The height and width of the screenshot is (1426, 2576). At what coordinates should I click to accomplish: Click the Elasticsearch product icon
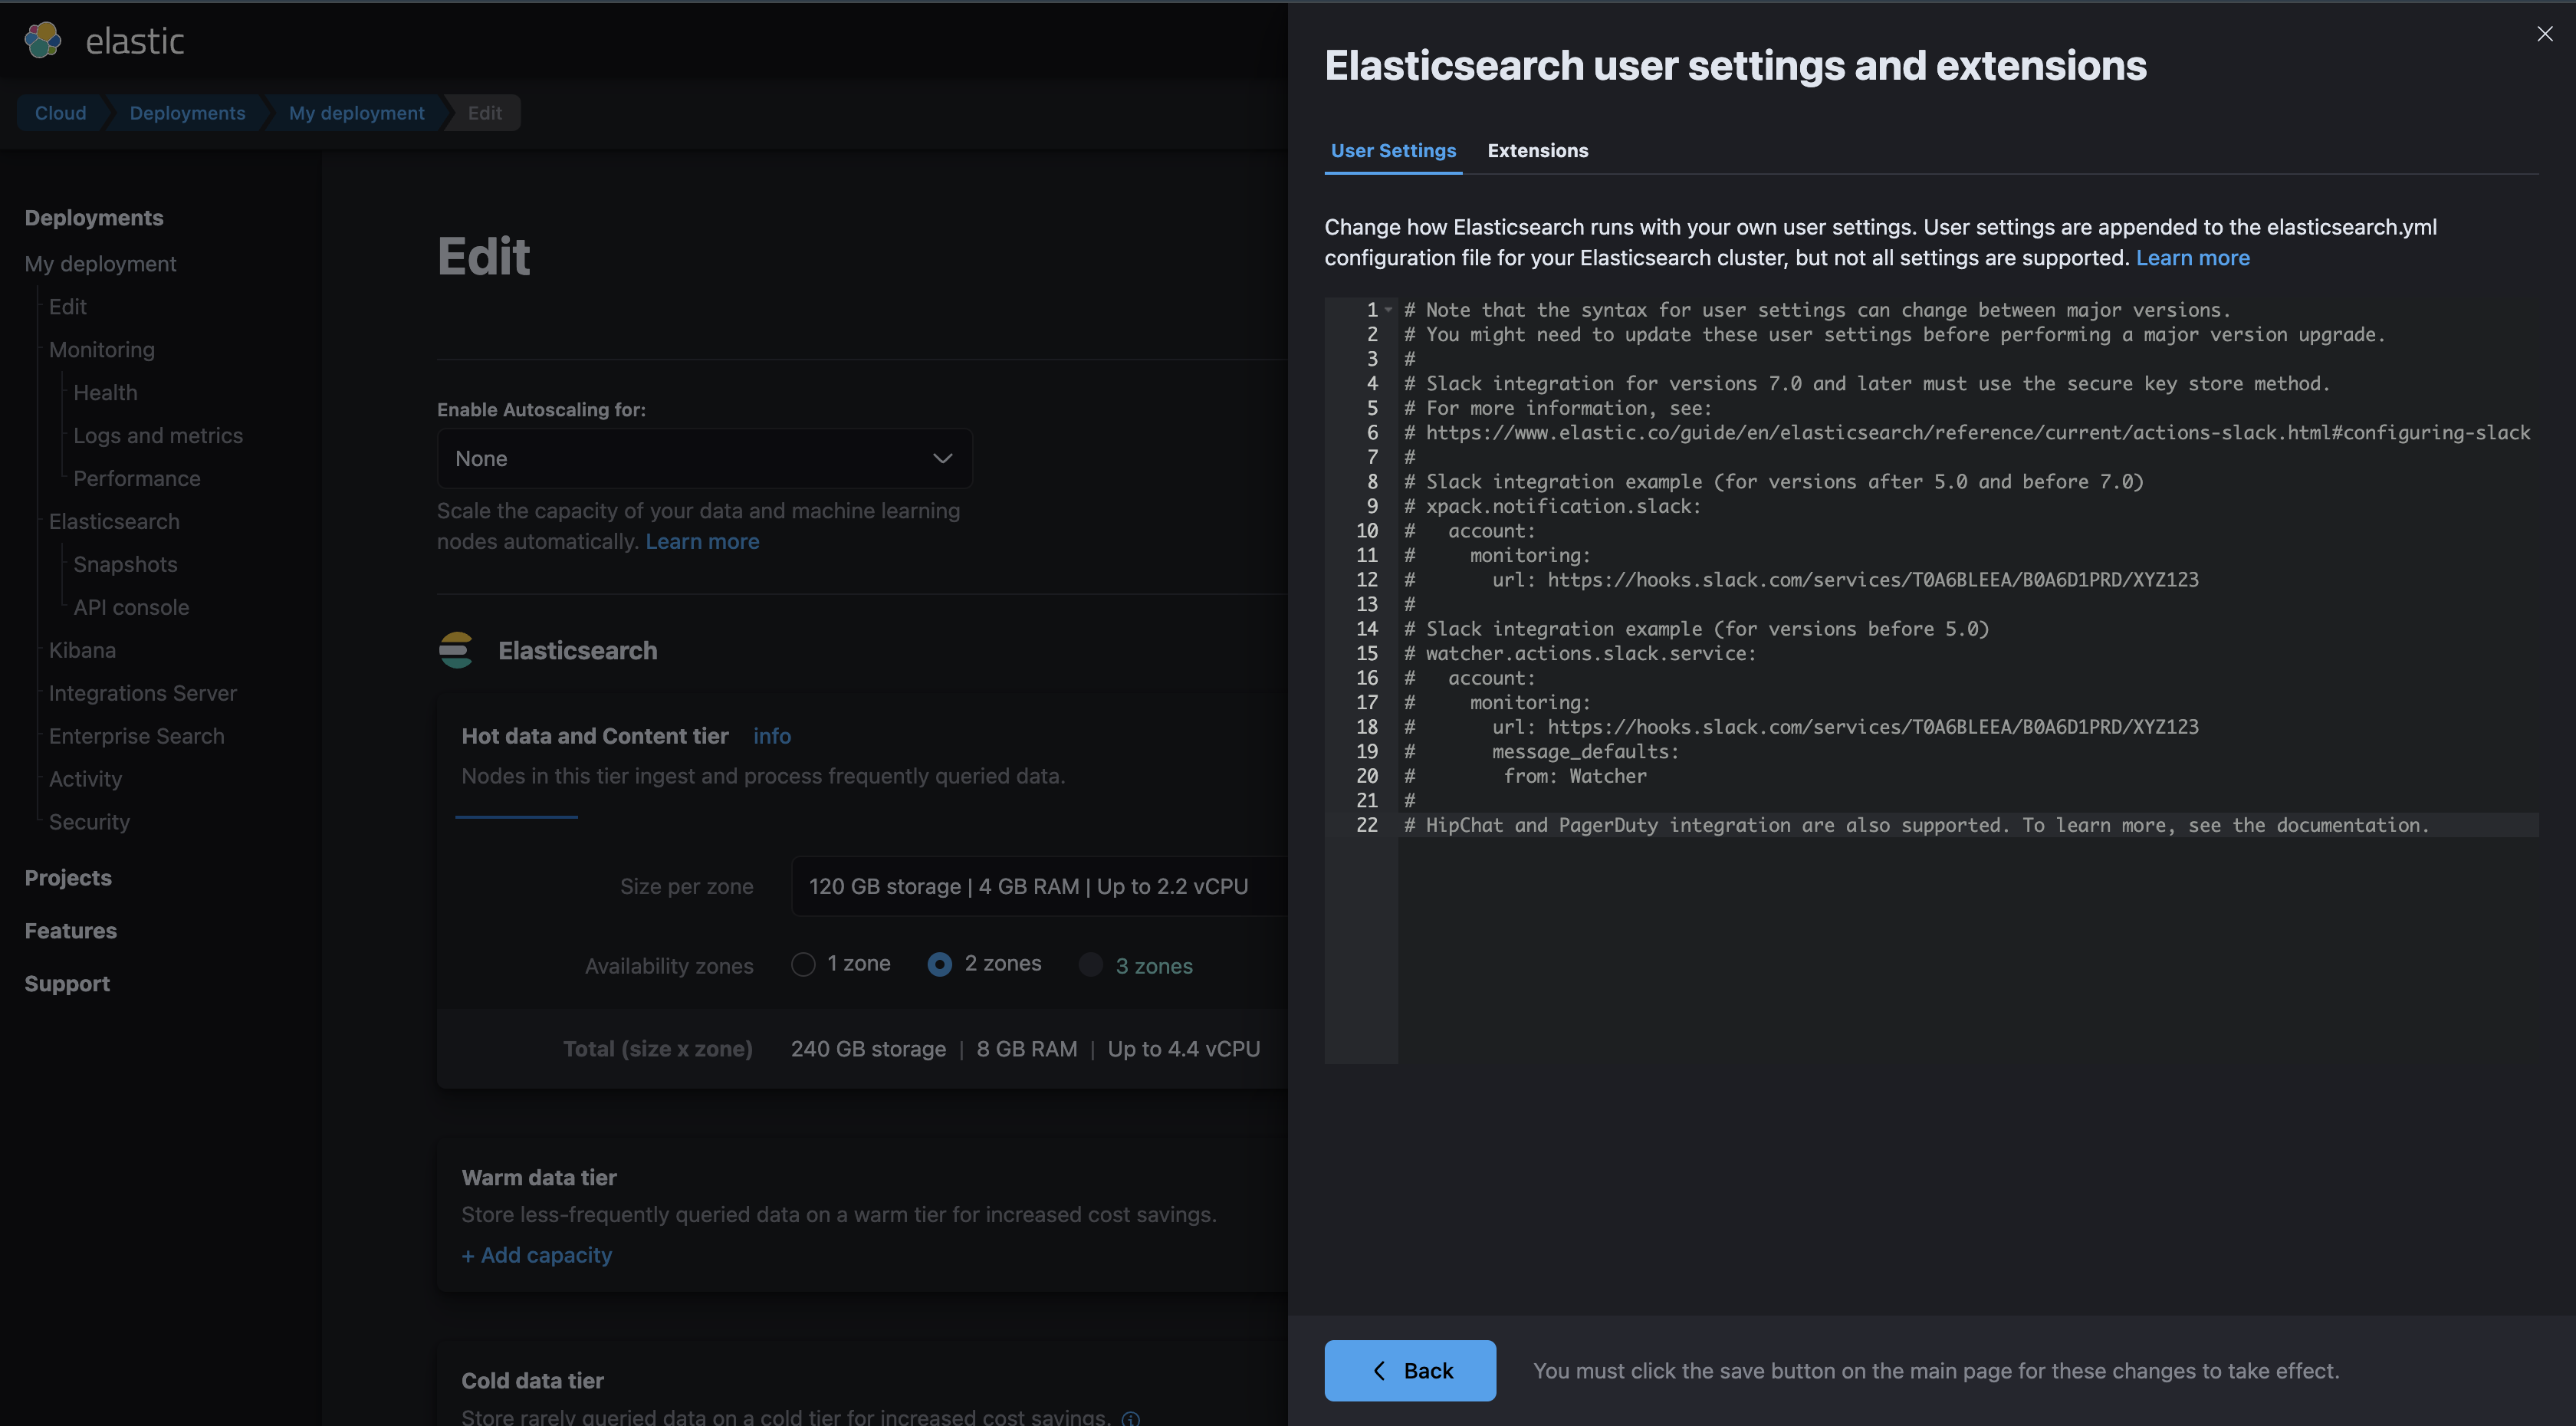pos(456,650)
